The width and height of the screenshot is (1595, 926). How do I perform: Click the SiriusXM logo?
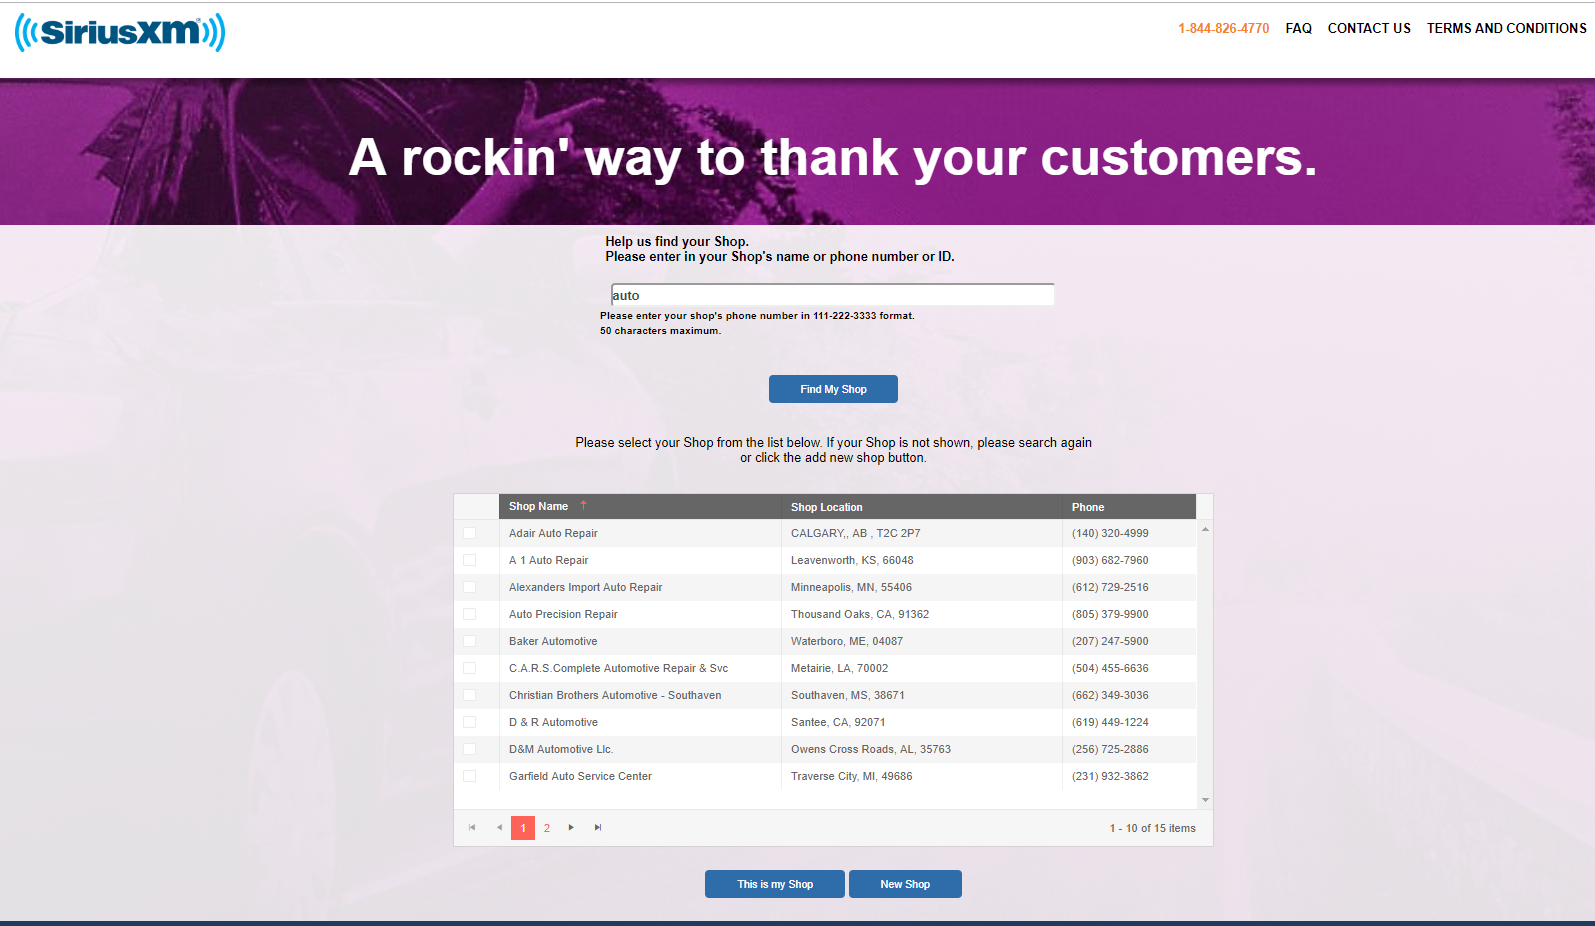(x=120, y=32)
